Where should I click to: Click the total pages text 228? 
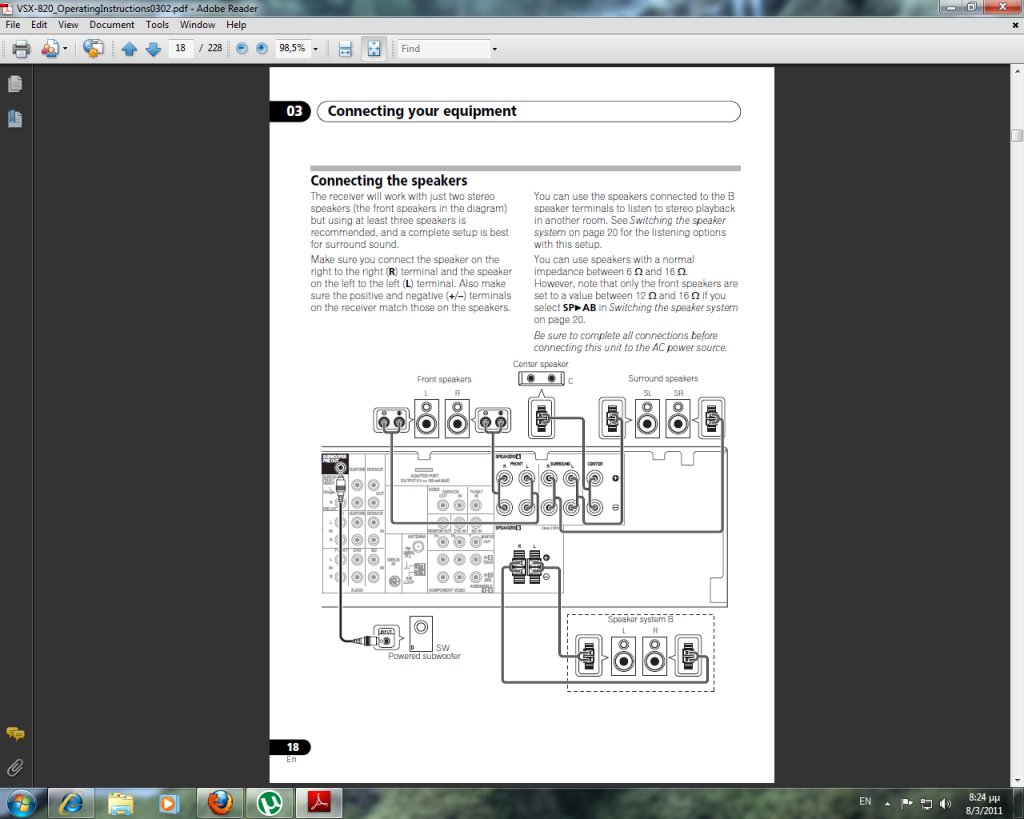point(215,48)
